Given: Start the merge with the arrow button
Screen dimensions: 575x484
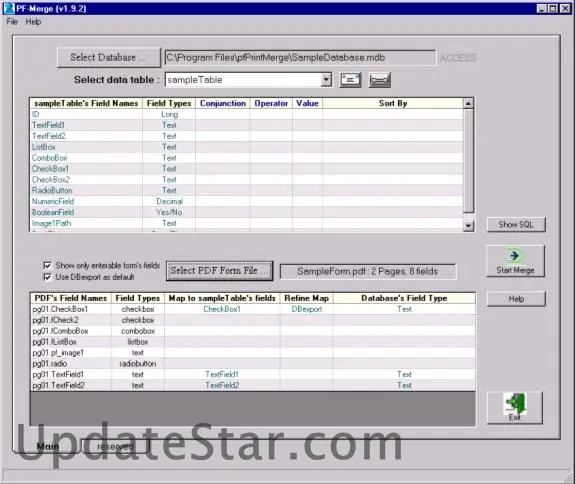Looking at the screenshot, I should [x=515, y=261].
